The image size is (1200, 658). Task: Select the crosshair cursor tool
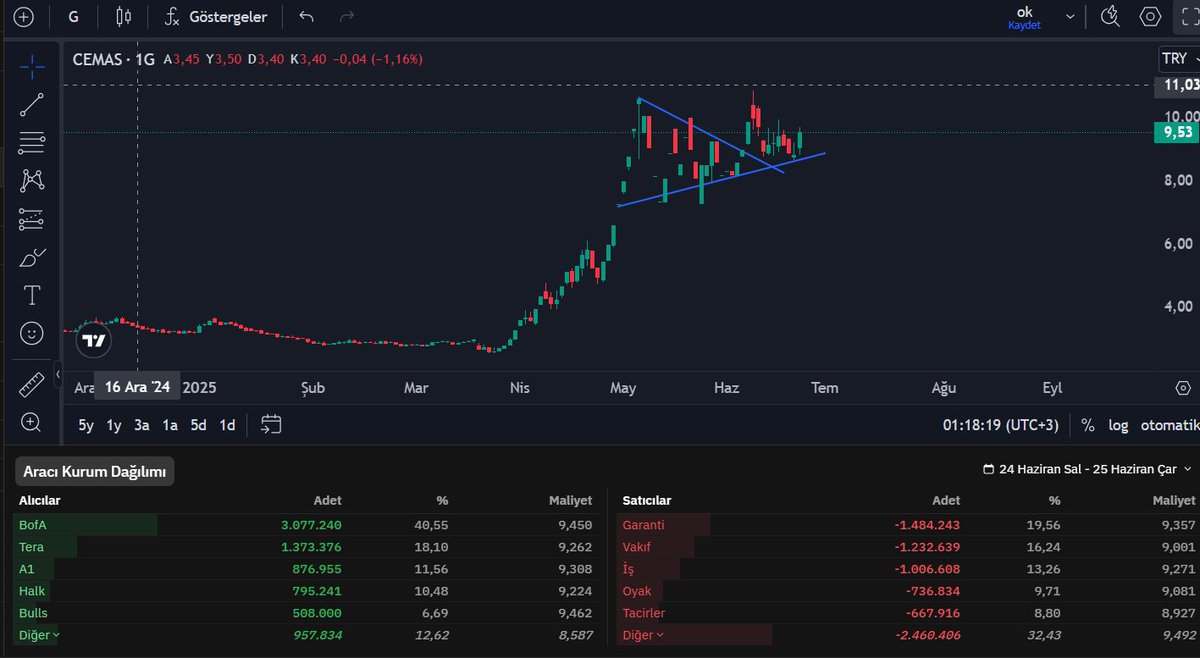(x=32, y=67)
